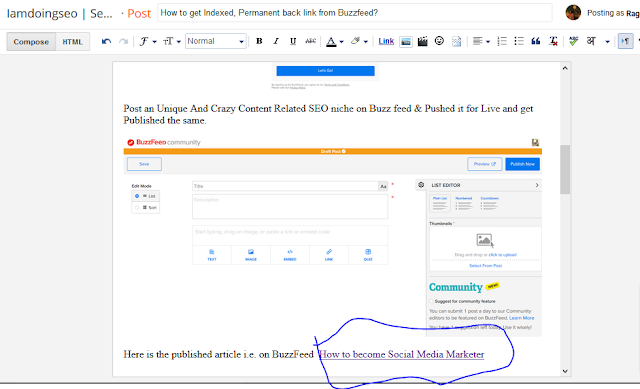640x389 pixels.
Task: Select the small 'Let's Go!' signup image
Action: [325, 76]
